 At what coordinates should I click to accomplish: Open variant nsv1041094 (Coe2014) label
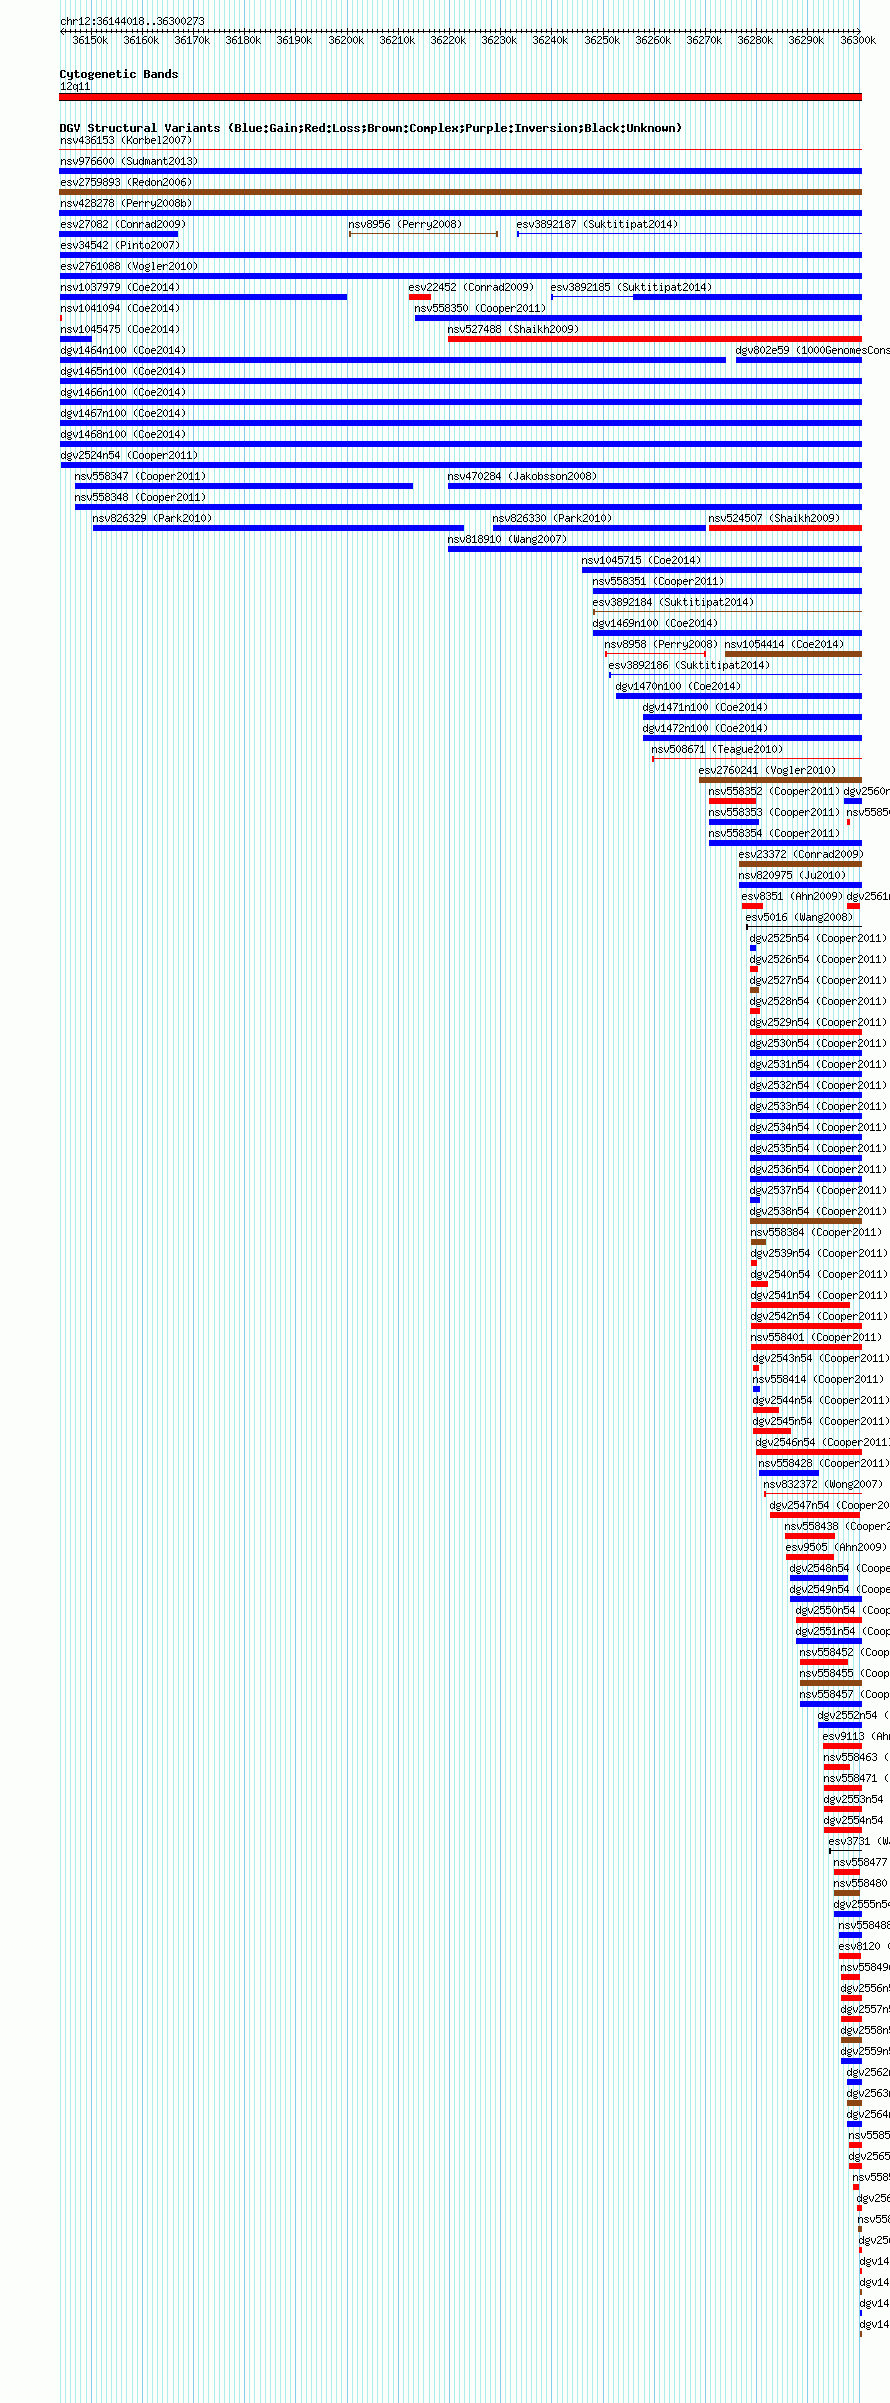[120, 308]
